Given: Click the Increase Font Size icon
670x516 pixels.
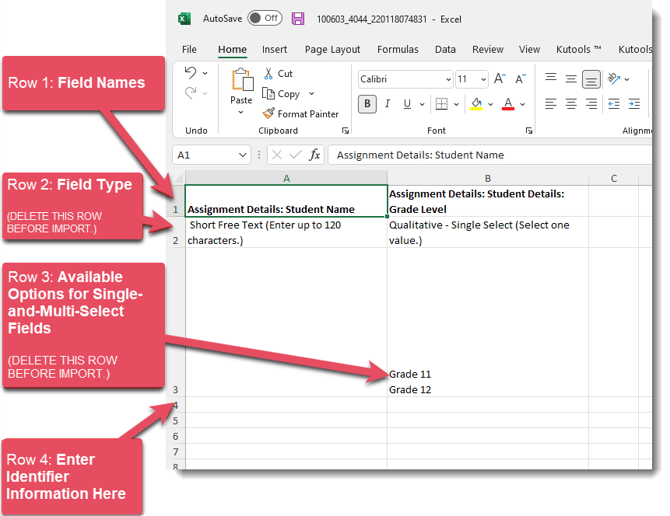Looking at the screenshot, I should tap(500, 79).
